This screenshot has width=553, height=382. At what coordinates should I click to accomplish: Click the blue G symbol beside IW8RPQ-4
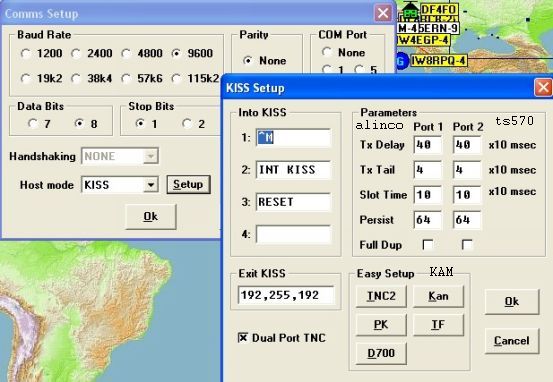[401, 61]
